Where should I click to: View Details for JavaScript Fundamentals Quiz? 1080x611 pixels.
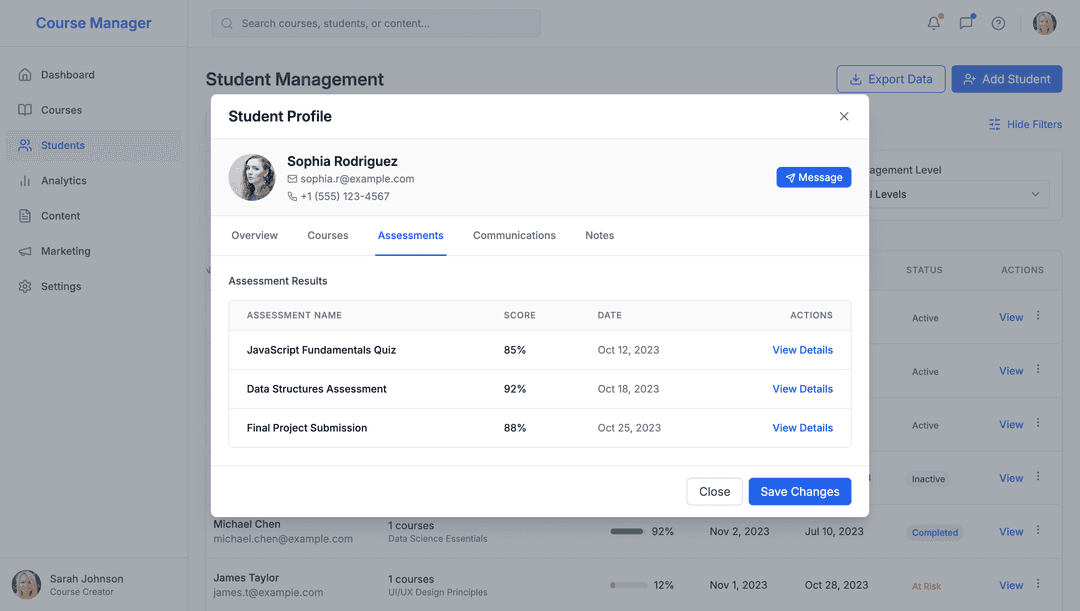(802, 350)
